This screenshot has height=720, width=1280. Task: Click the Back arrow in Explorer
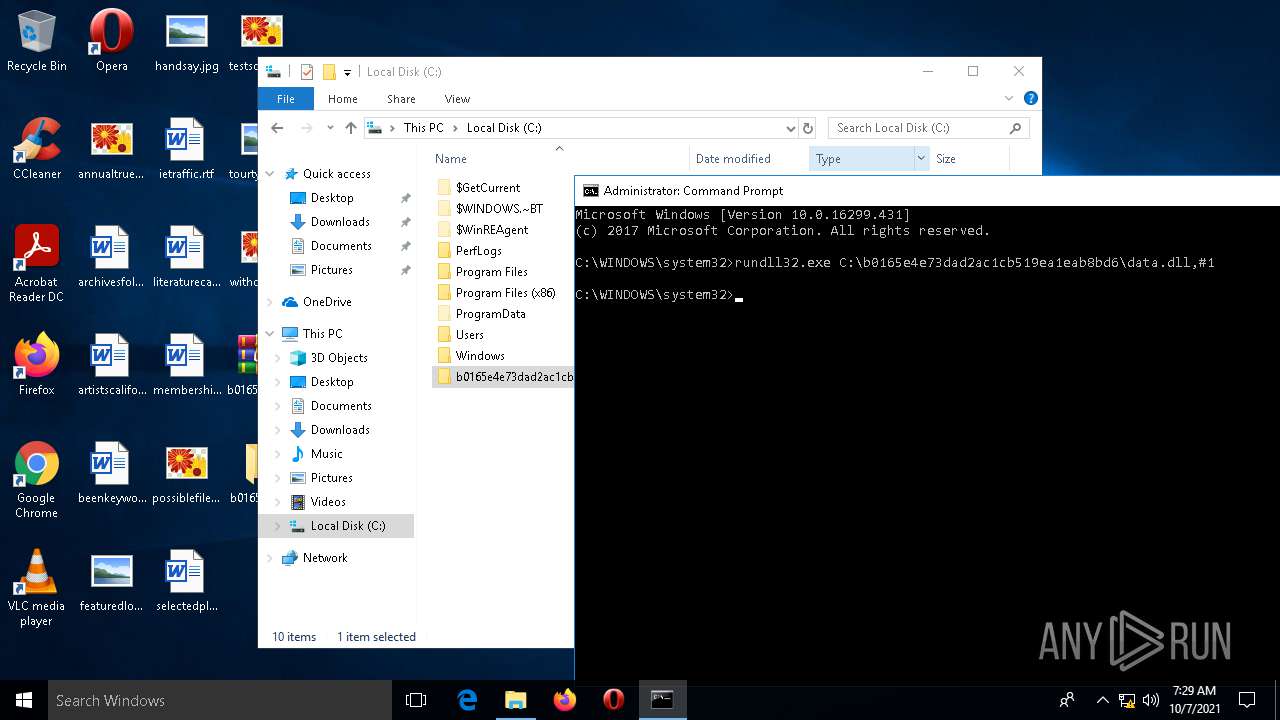pos(277,128)
